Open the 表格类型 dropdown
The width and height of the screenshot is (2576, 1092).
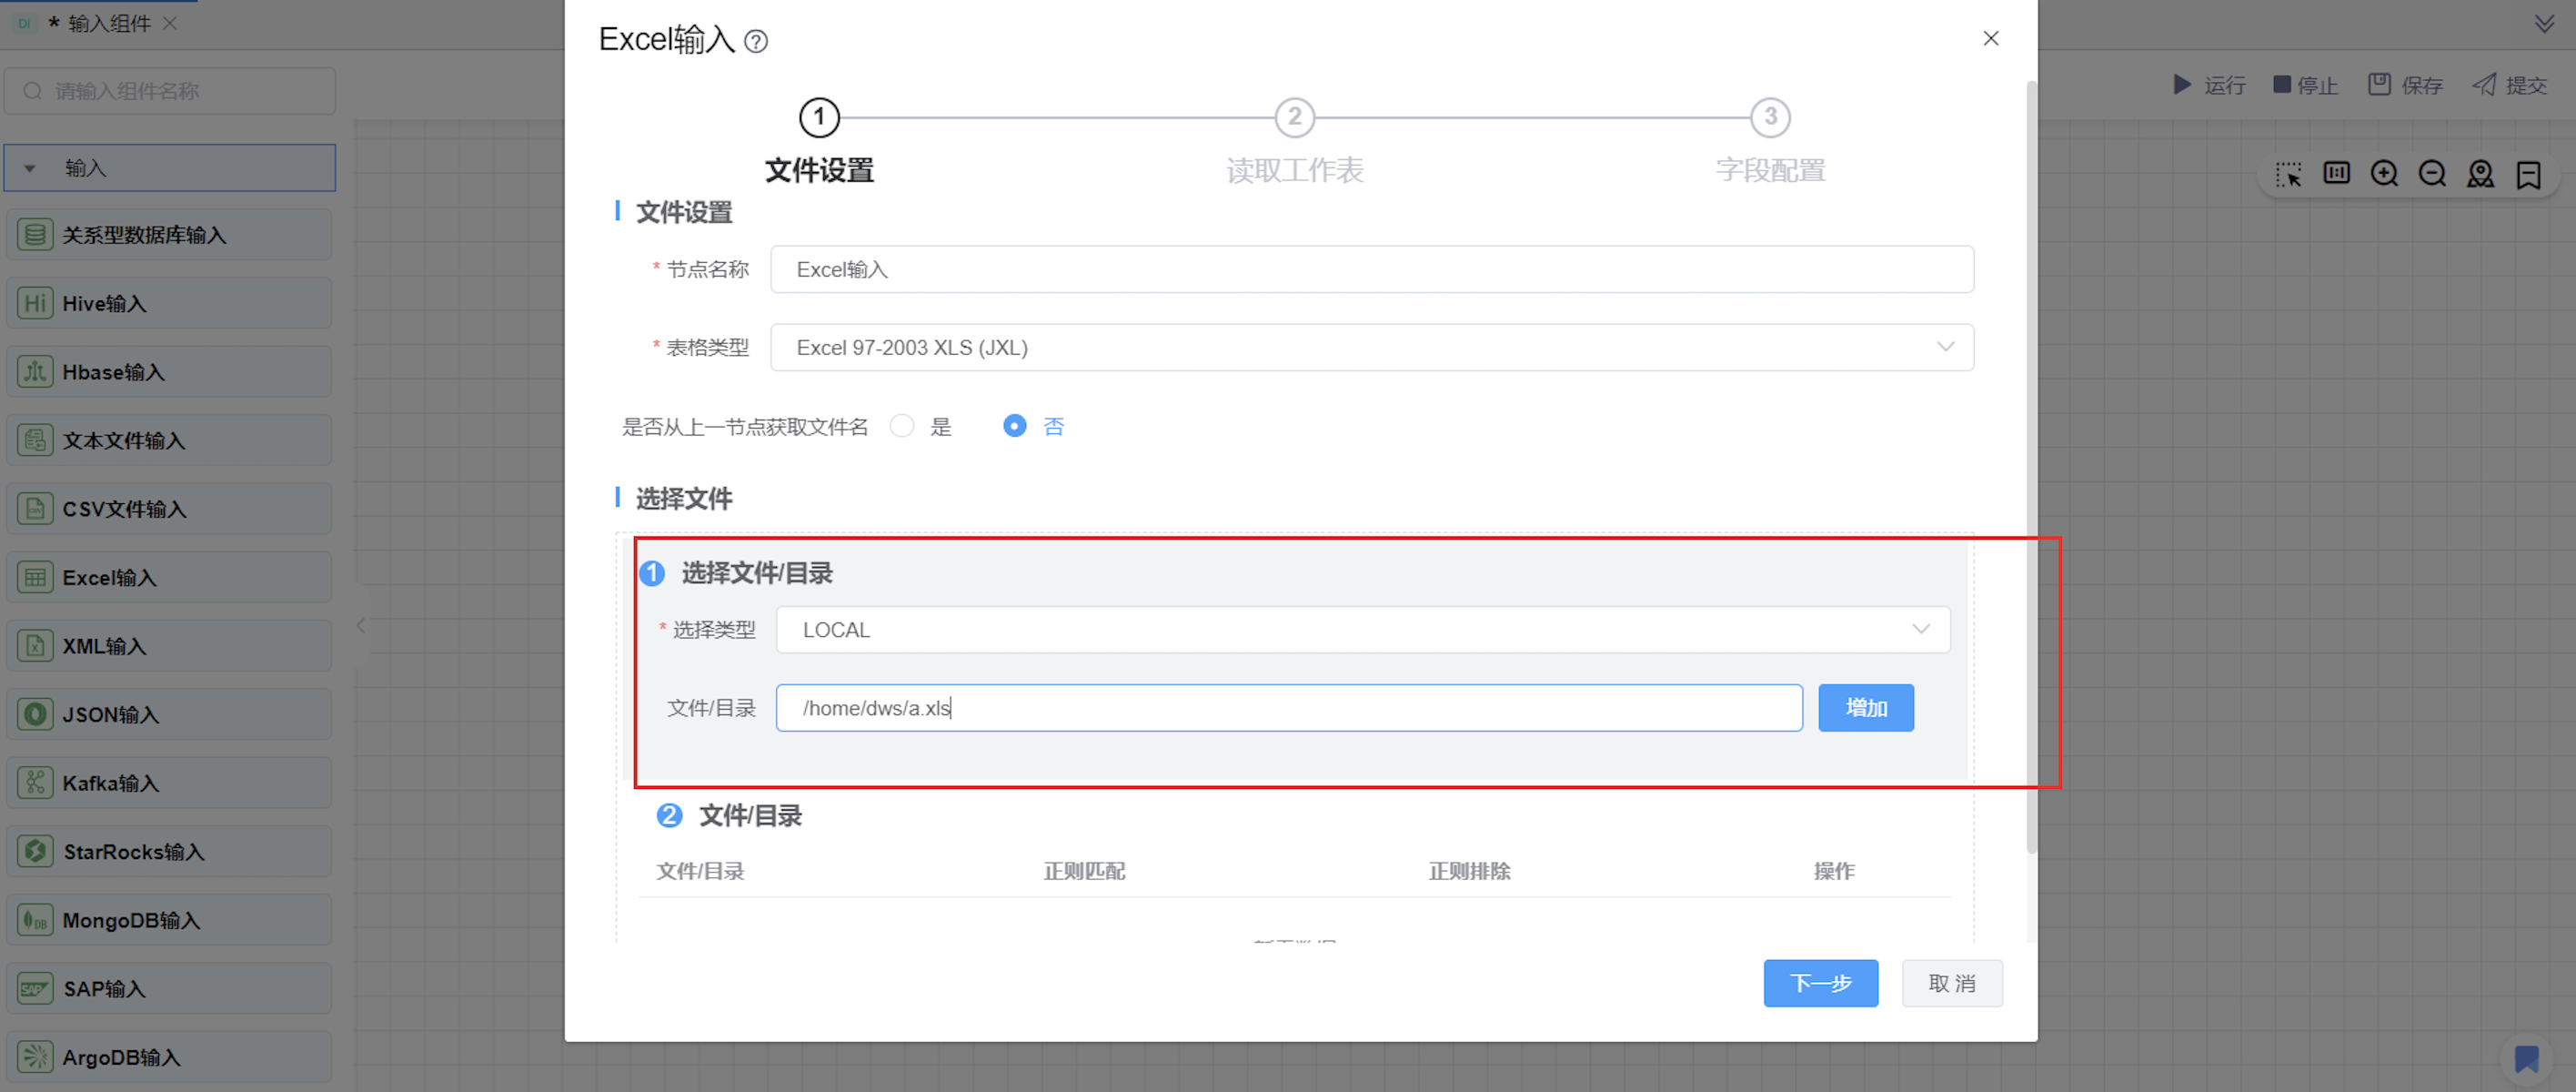tap(1371, 347)
